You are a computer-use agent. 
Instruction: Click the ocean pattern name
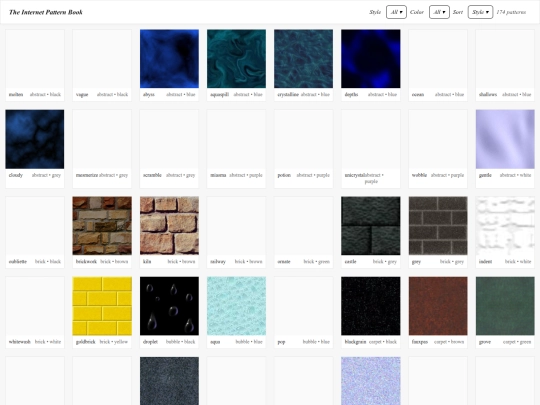coord(418,94)
